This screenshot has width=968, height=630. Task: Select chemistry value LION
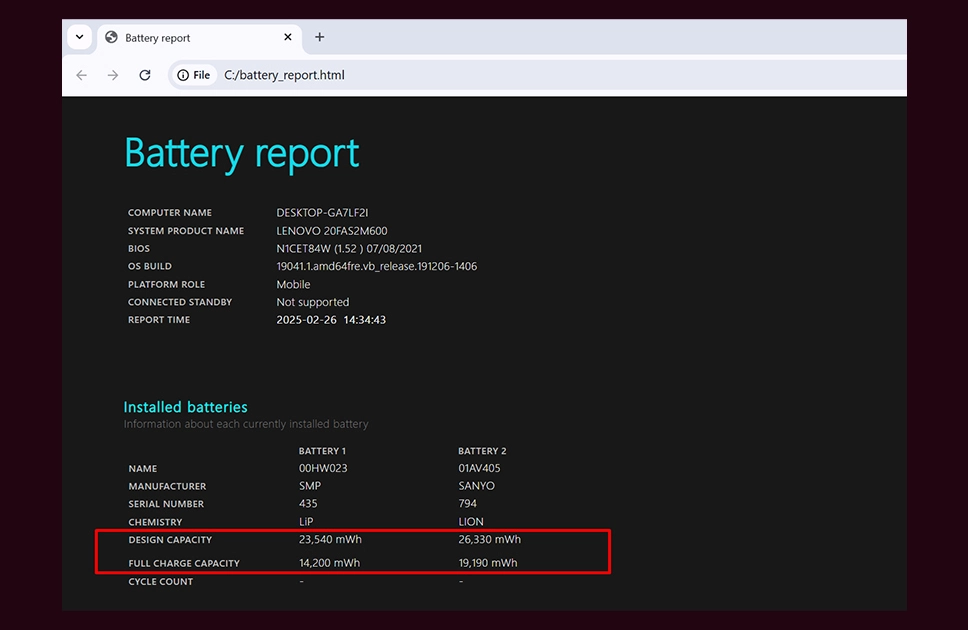coord(471,522)
